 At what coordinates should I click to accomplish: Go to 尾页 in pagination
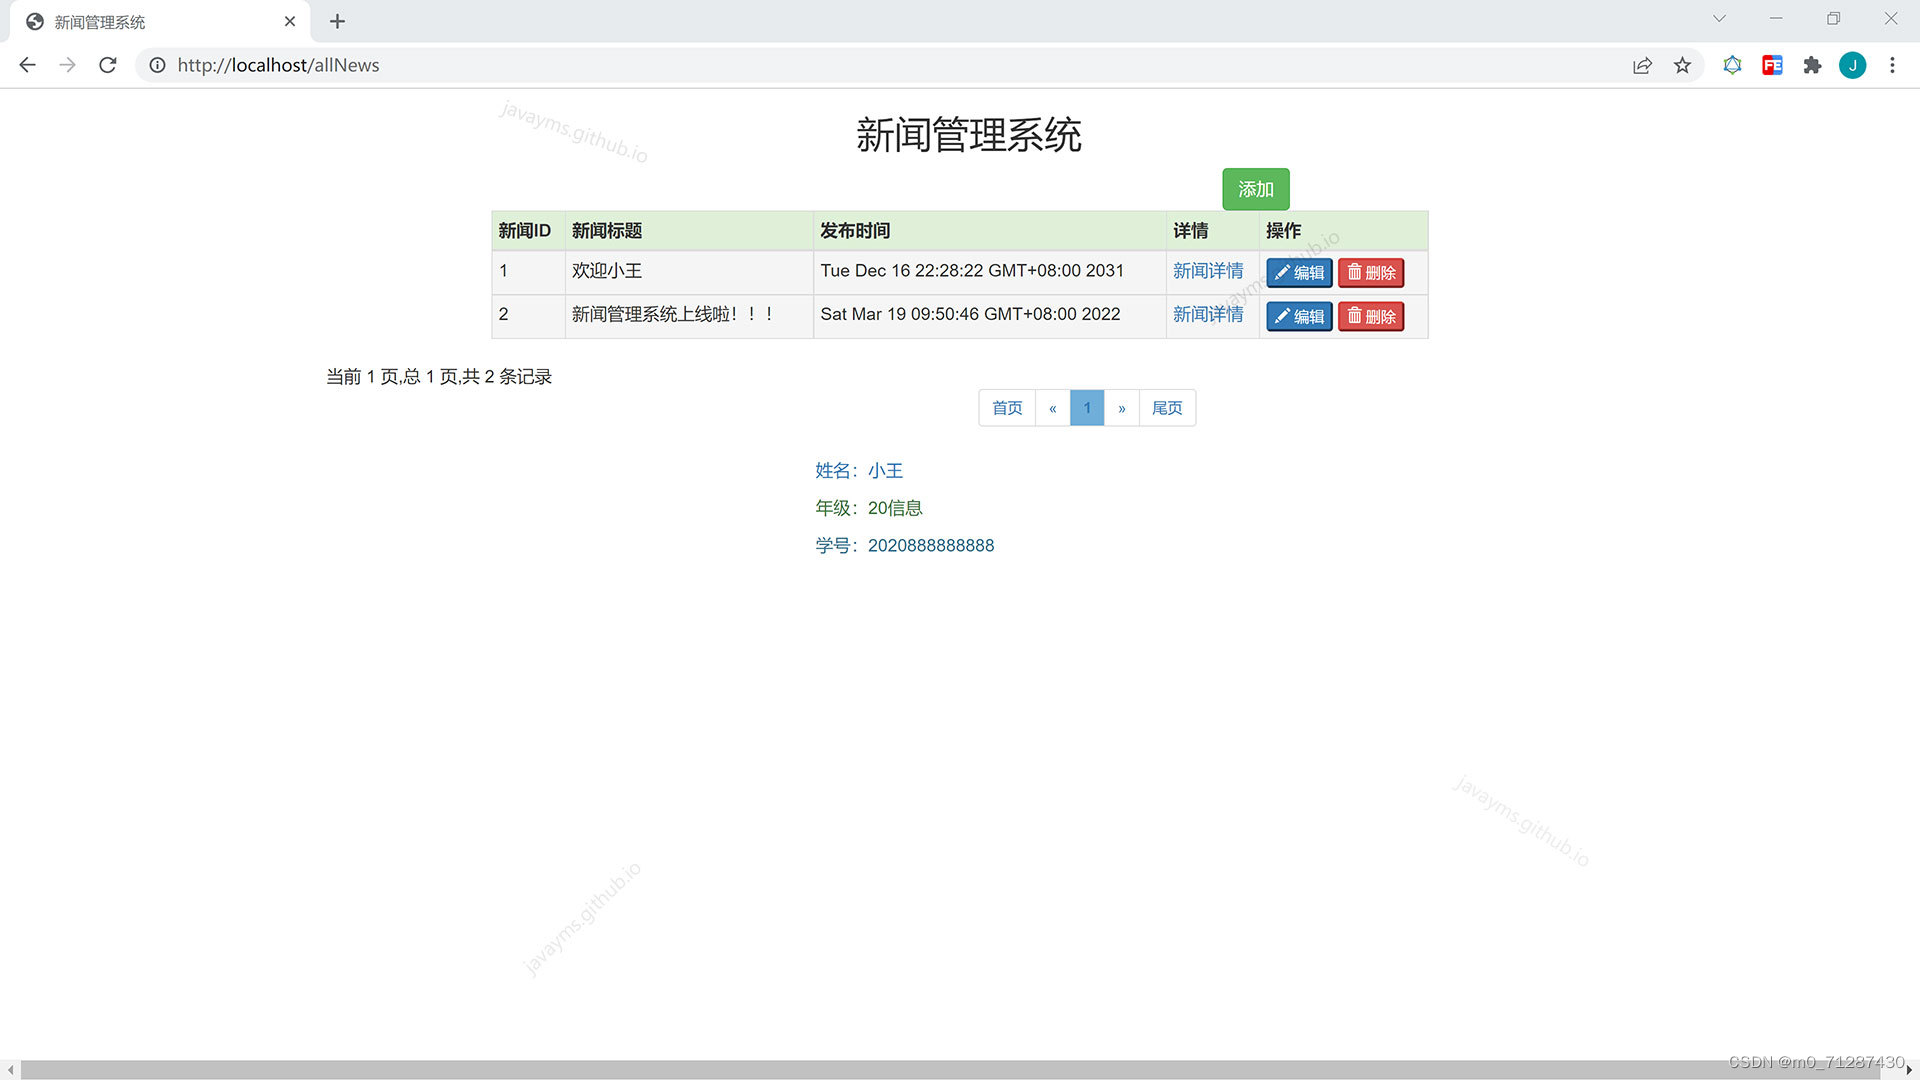point(1167,408)
